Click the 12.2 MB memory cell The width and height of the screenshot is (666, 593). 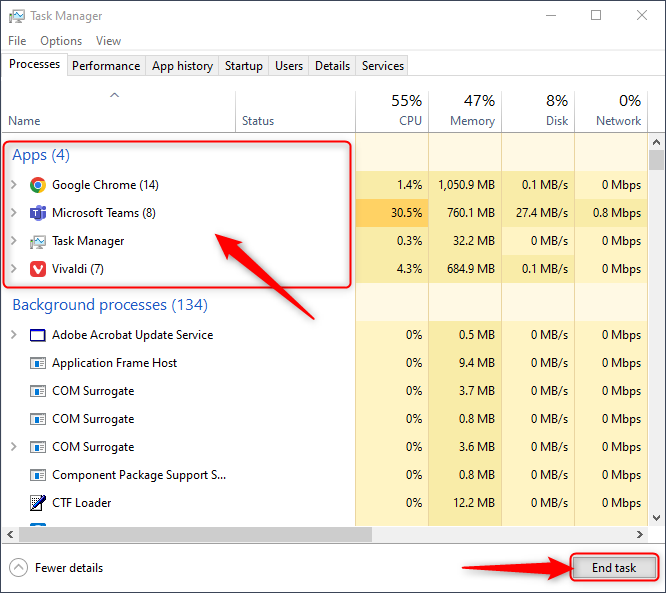coord(465,503)
